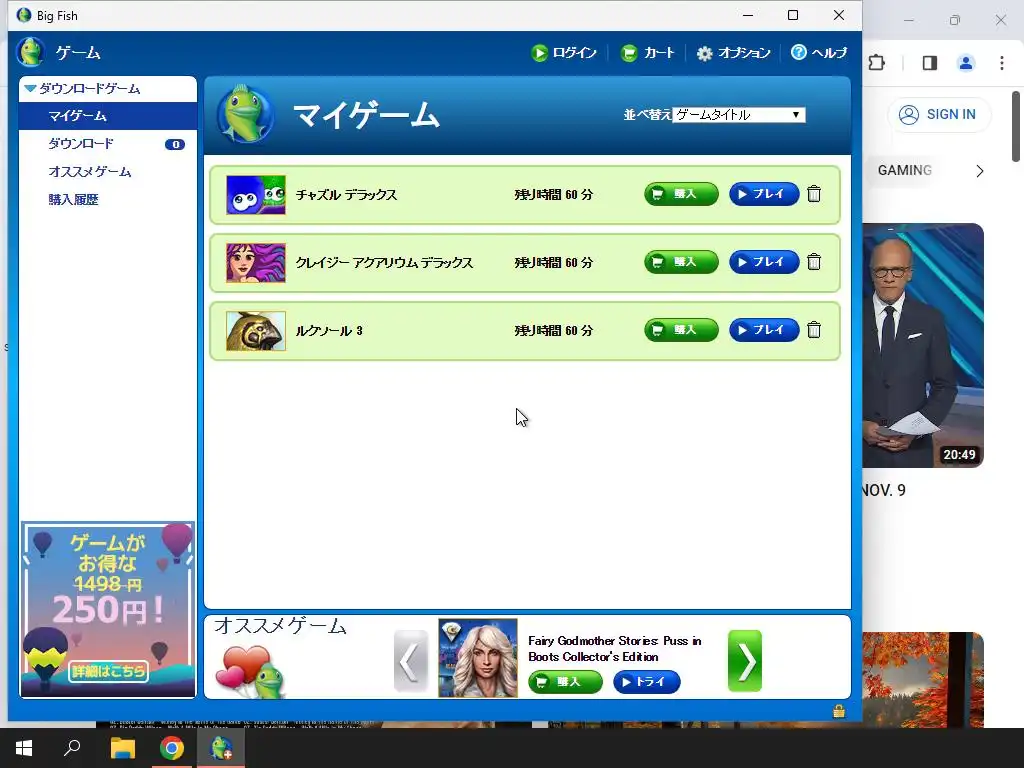Toggle Chrome side panel icon
The width and height of the screenshot is (1024, 768).
[x=929, y=63]
